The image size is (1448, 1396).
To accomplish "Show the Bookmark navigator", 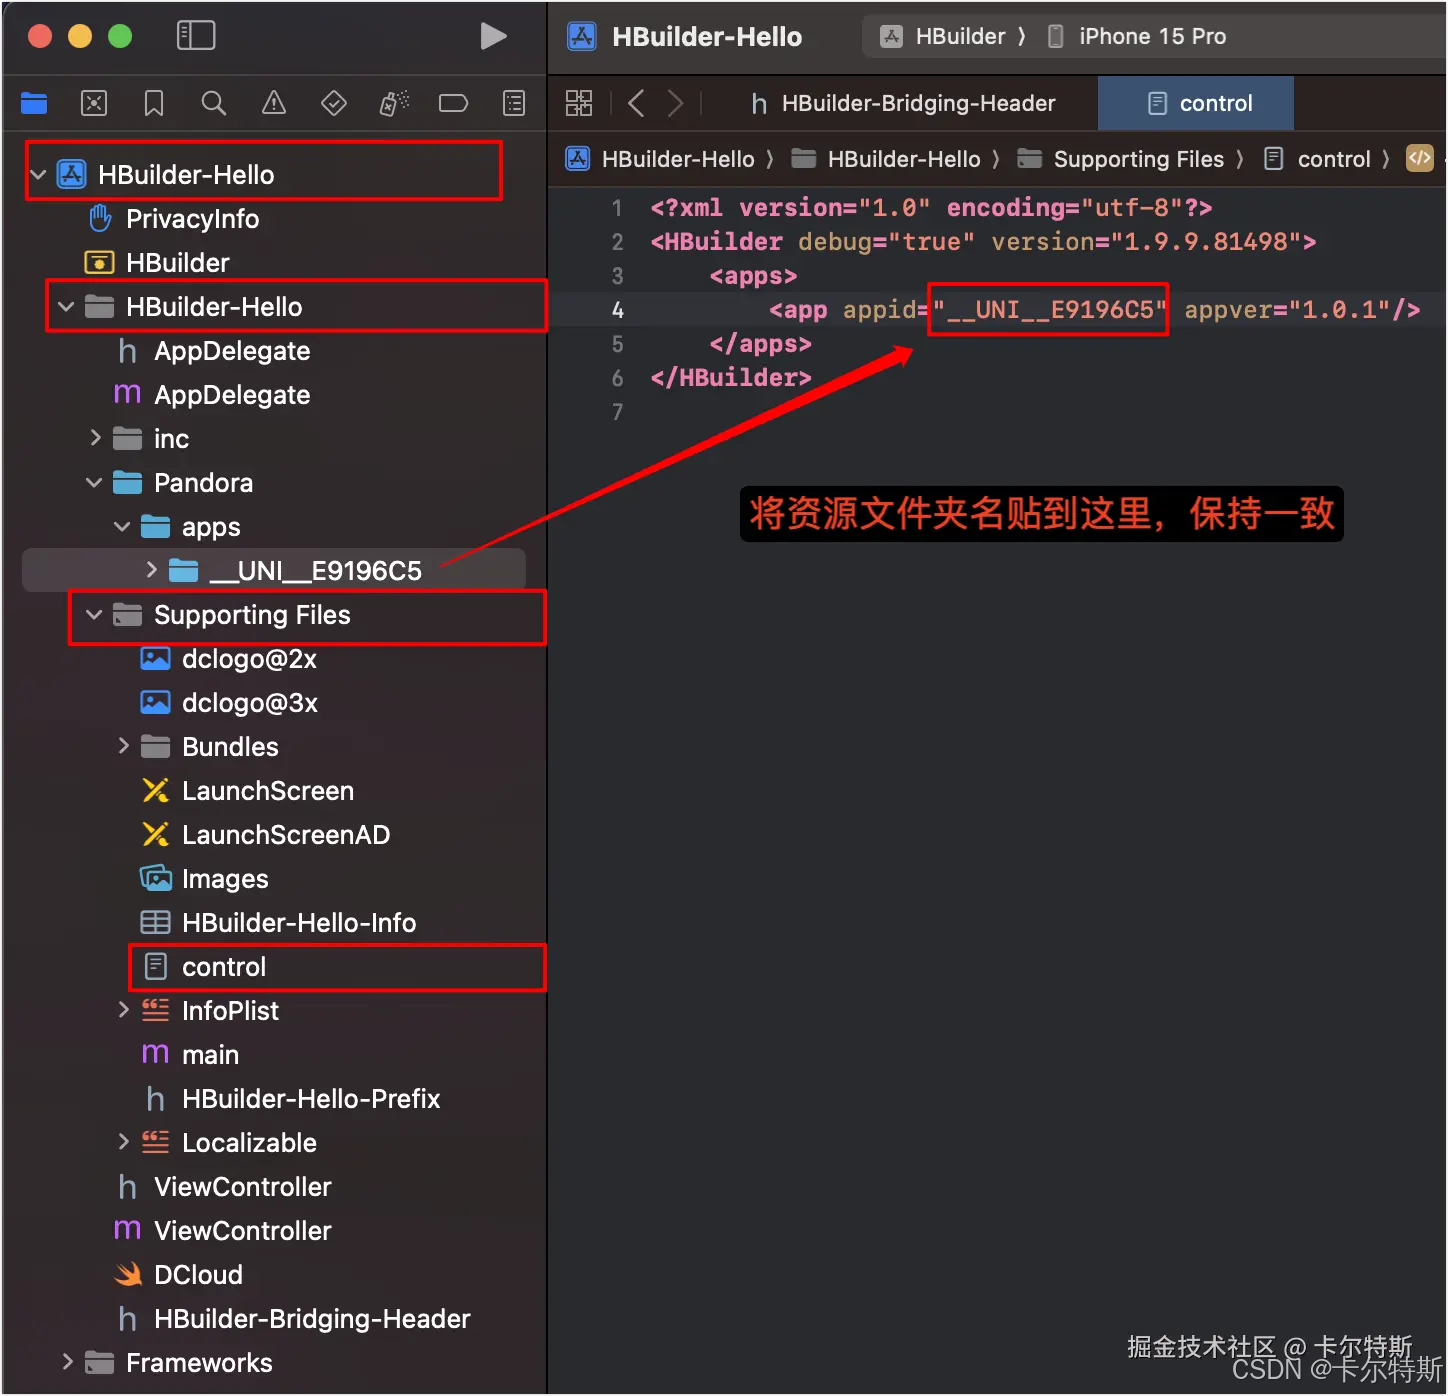I will pyautogui.click(x=154, y=103).
